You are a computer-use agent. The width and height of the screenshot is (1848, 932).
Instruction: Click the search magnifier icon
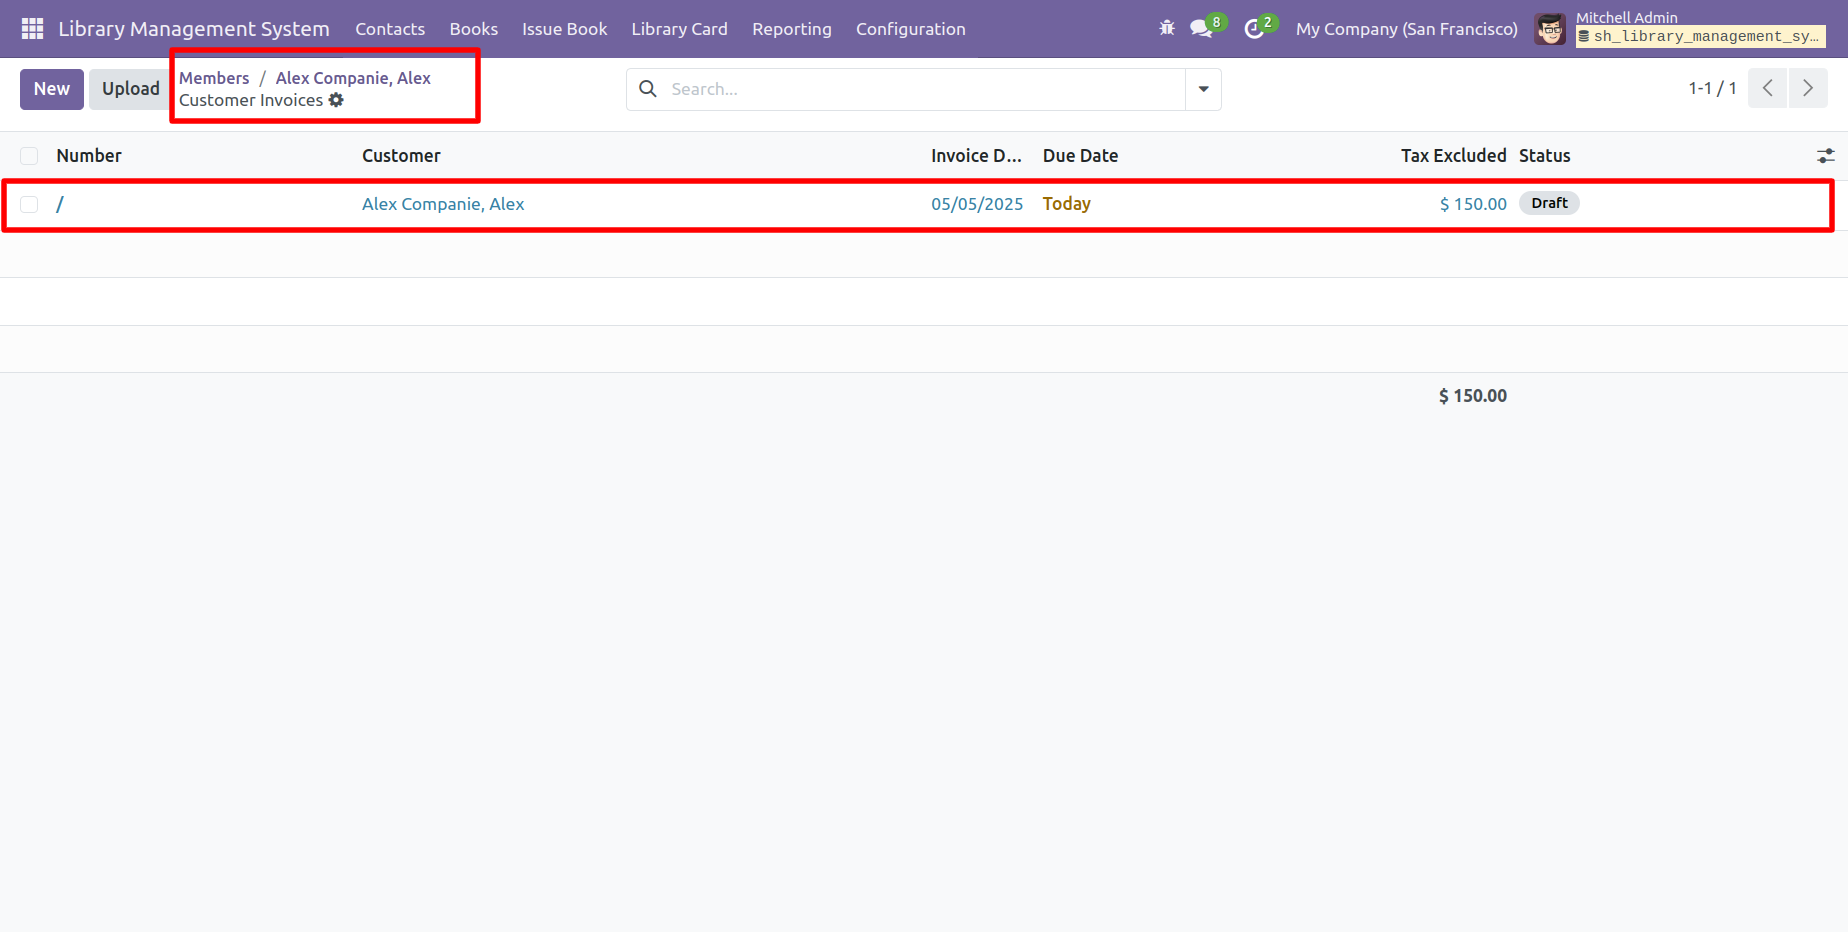click(x=648, y=89)
